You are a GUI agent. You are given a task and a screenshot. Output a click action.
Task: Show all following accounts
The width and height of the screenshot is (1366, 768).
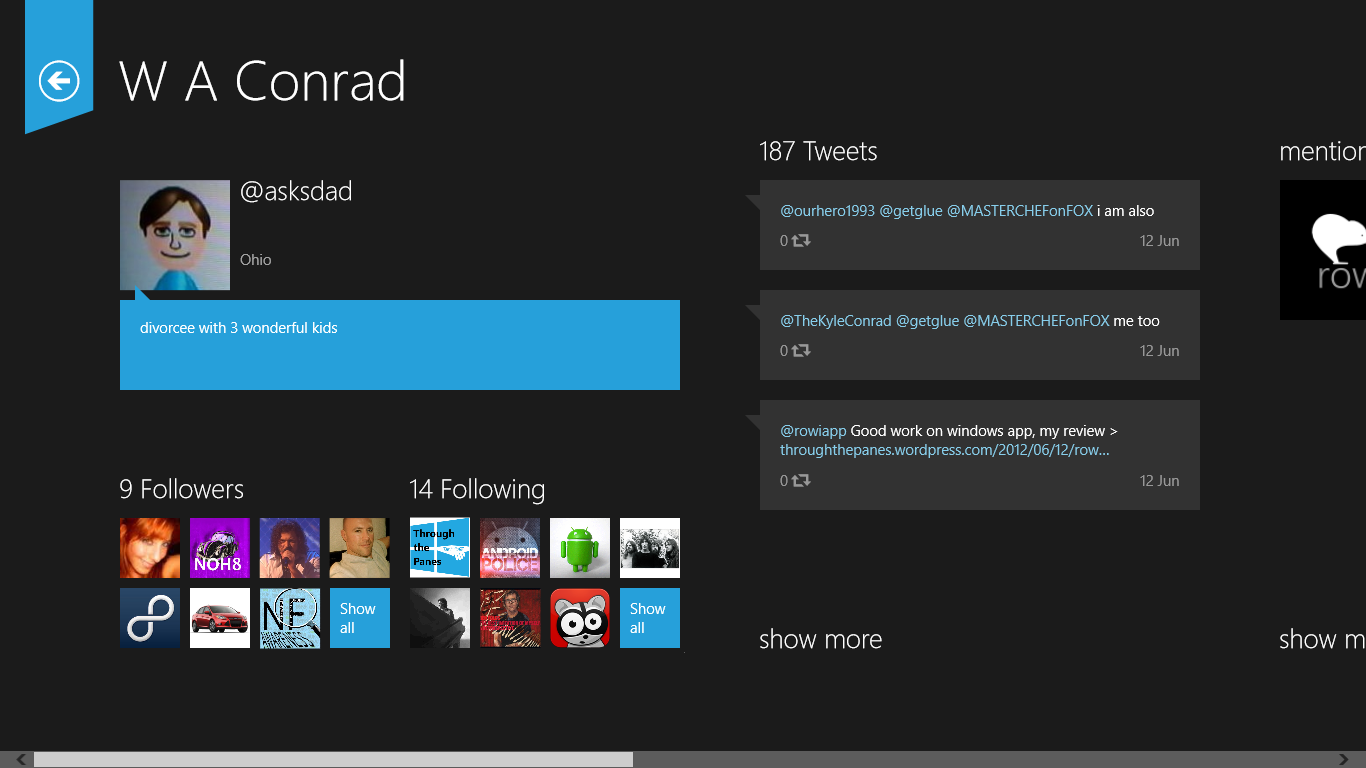650,618
